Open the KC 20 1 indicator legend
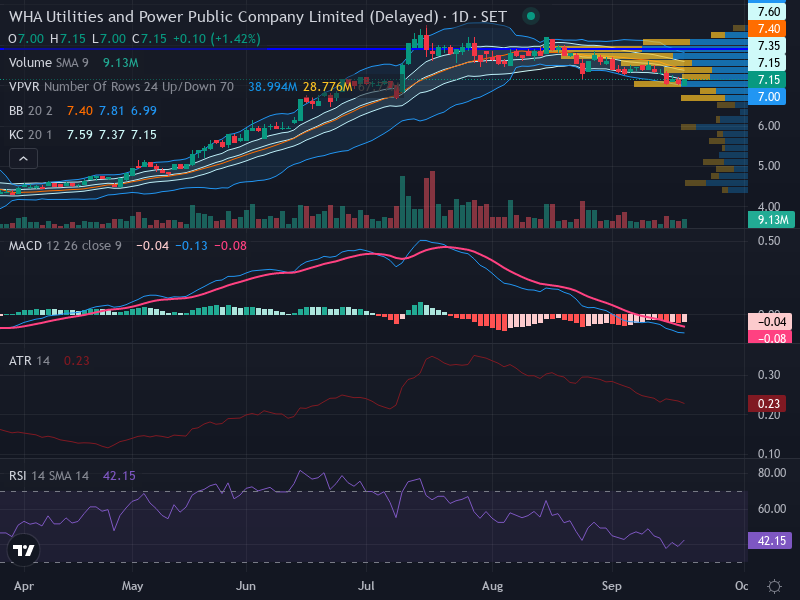Screen dimensions: 800x600 click(x=31, y=135)
